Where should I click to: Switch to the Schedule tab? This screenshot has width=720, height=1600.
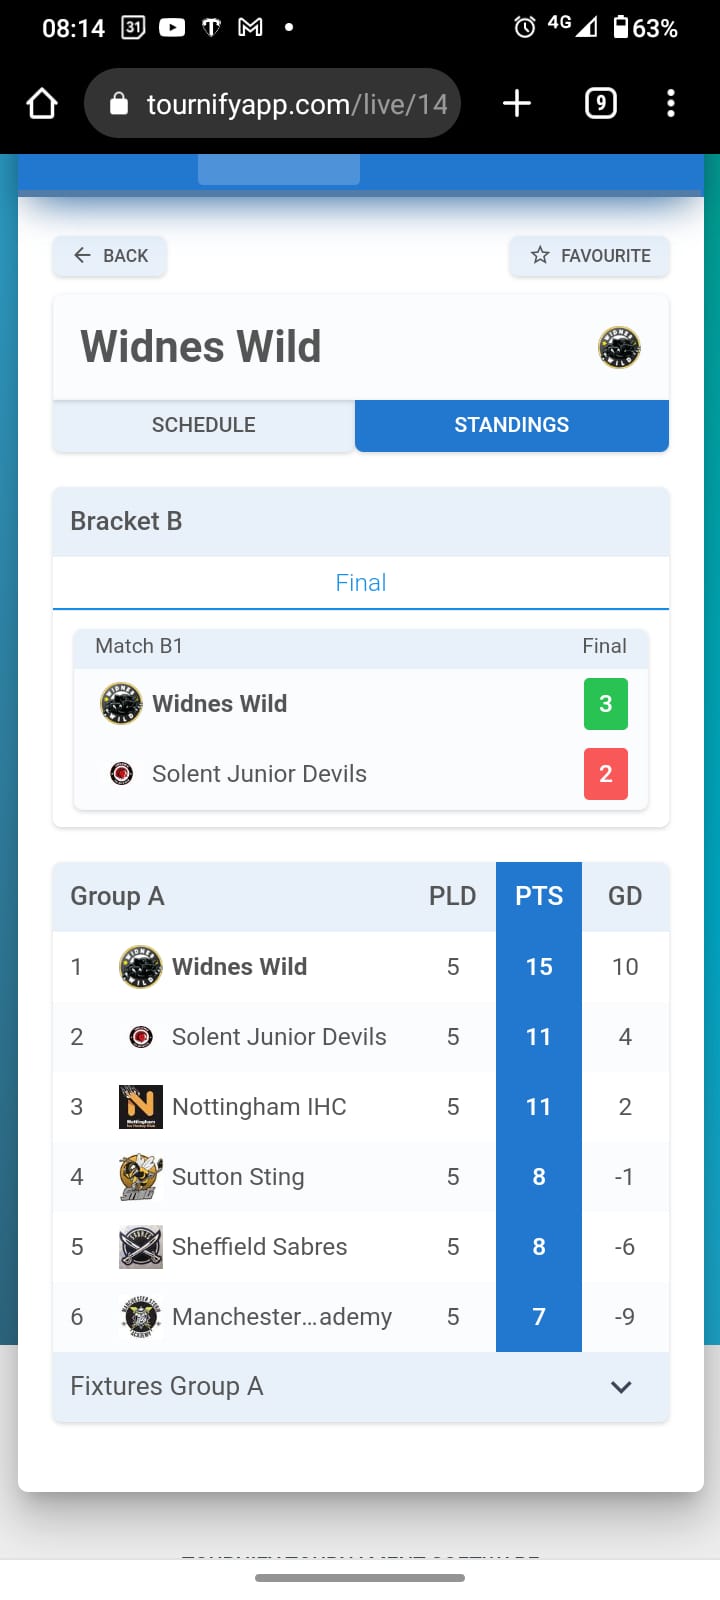(x=204, y=425)
